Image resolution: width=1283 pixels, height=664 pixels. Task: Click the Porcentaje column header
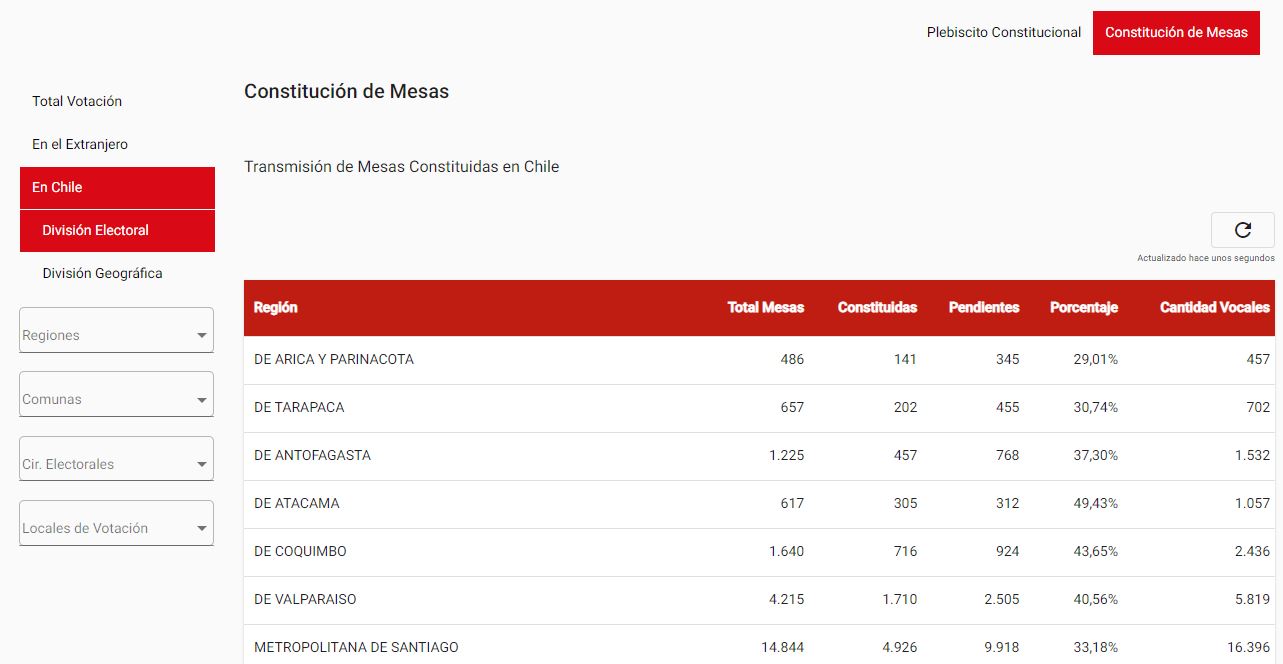(x=1083, y=307)
